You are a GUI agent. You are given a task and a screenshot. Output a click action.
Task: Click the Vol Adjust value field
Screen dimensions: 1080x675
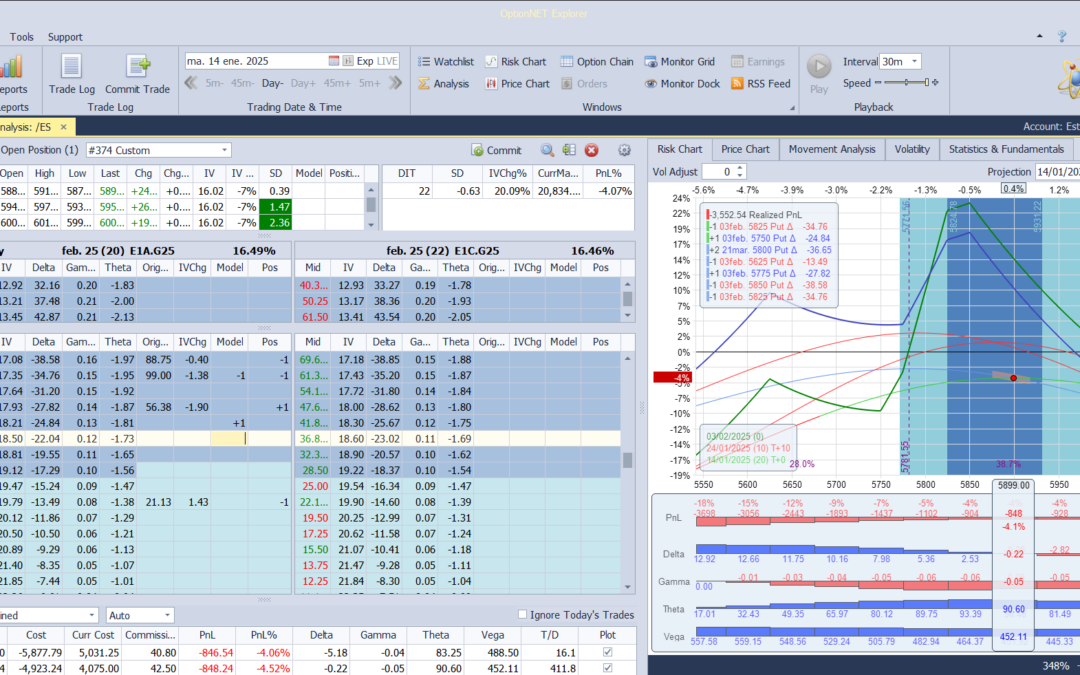[719, 172]
